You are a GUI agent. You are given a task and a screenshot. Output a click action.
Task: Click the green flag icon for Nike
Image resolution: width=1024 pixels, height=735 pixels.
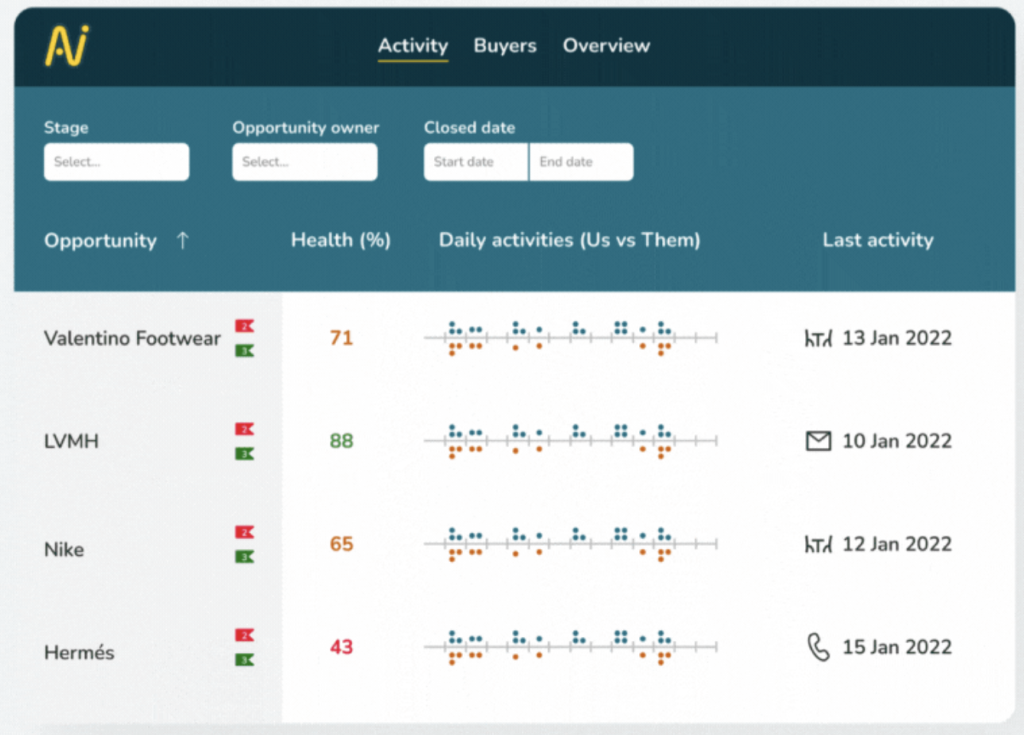[244, 557]
